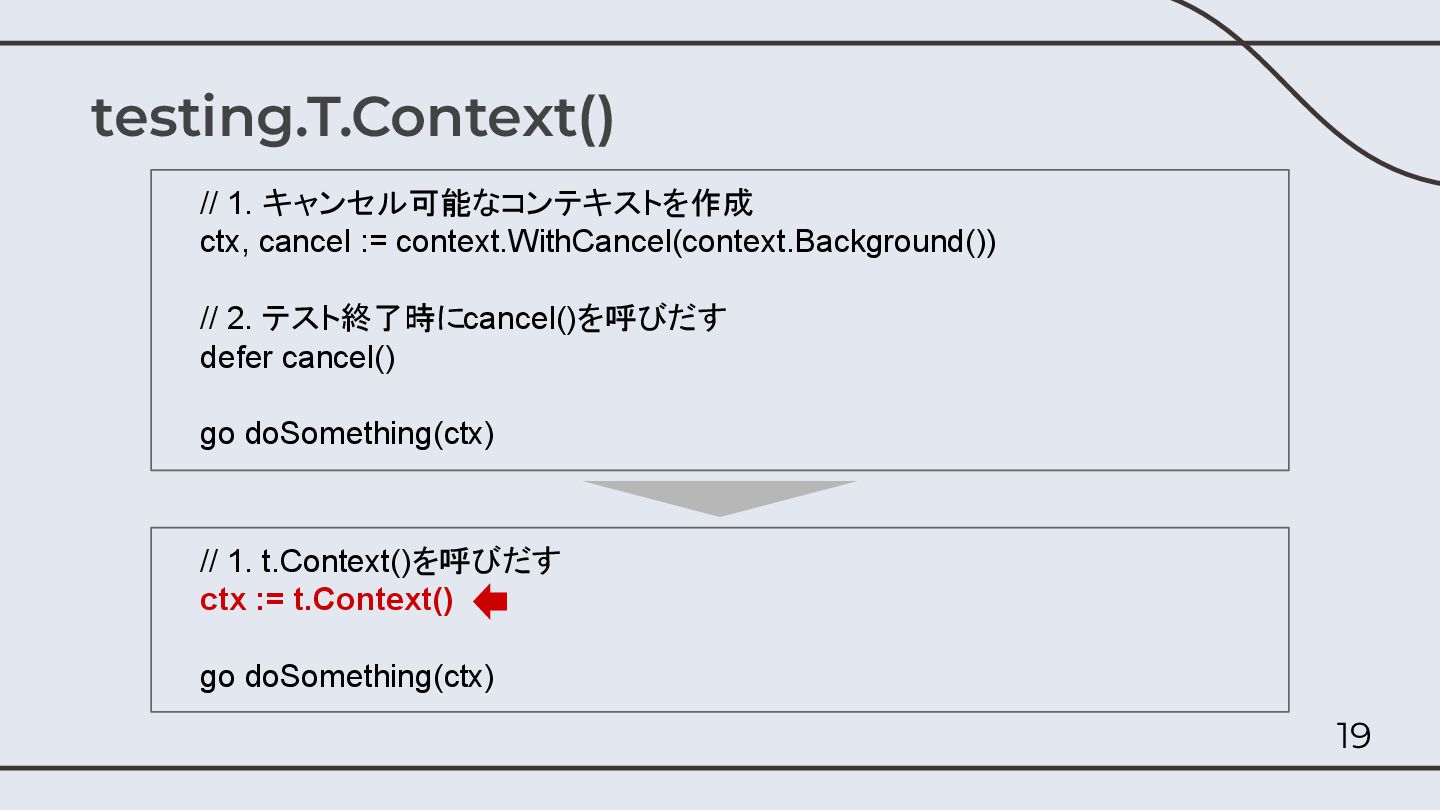Click the context.WithCancel code line
Viewport: 1440px width, 810px height.
[598, 242]
